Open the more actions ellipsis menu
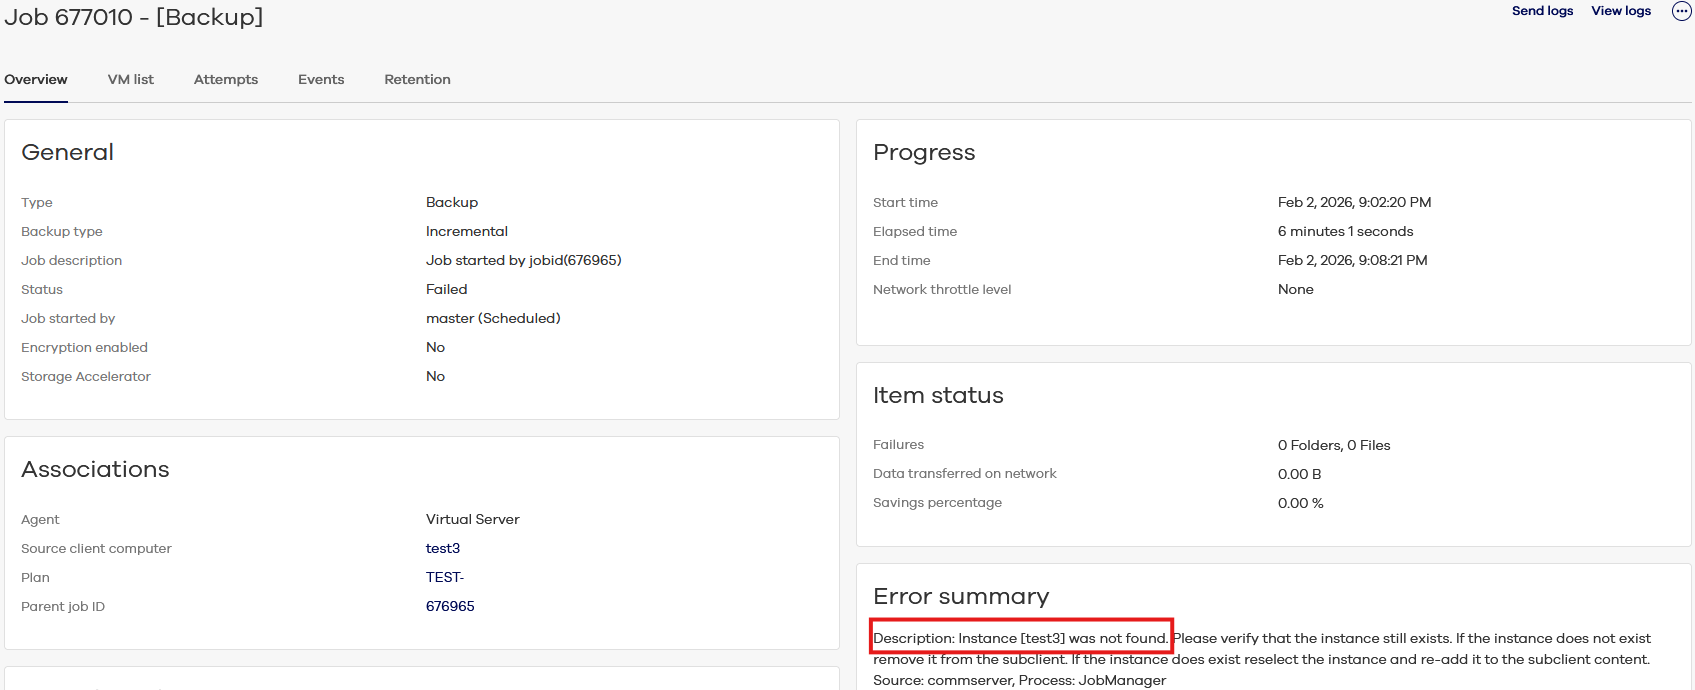1695x690 pixels. click(1681, 11)
